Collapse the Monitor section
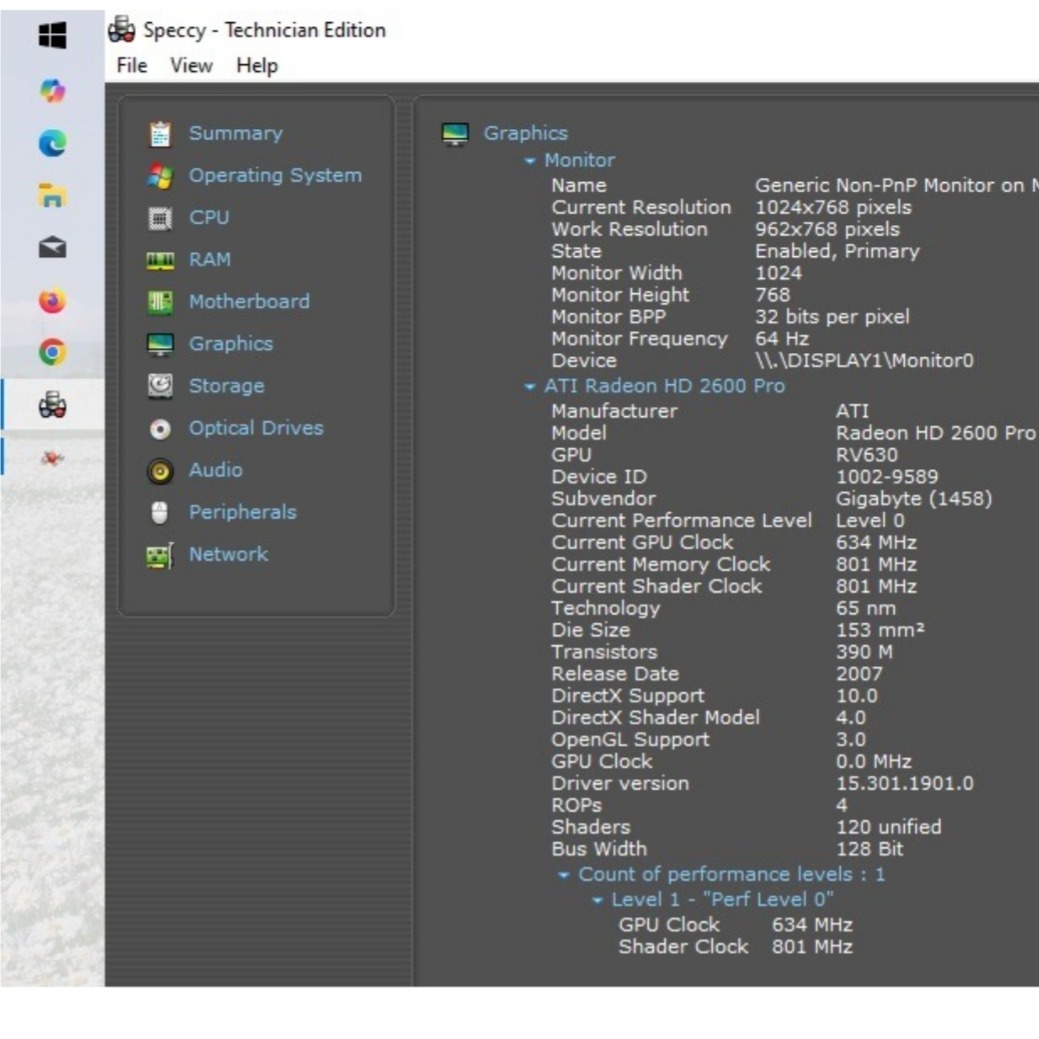 tap(530, 161)
